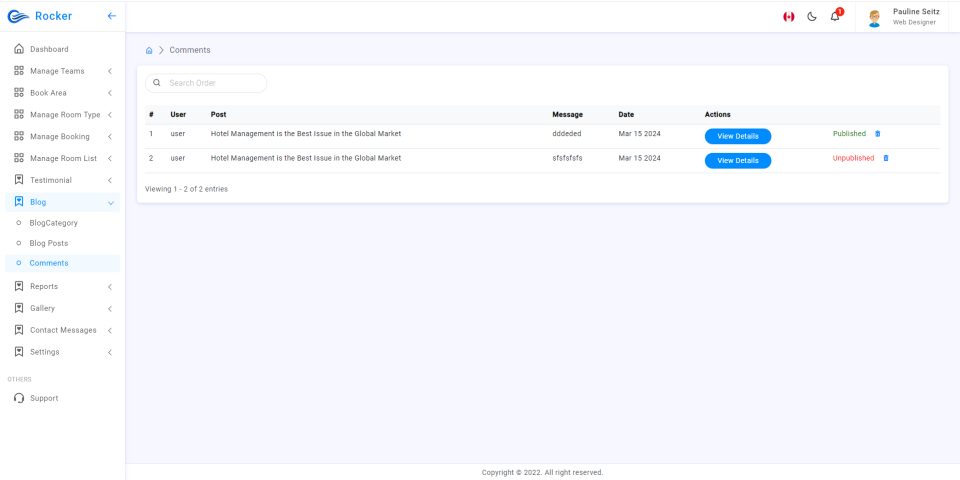Open the Canada flag language selector
Screen dimensions: 960x480
click(789, 17)
